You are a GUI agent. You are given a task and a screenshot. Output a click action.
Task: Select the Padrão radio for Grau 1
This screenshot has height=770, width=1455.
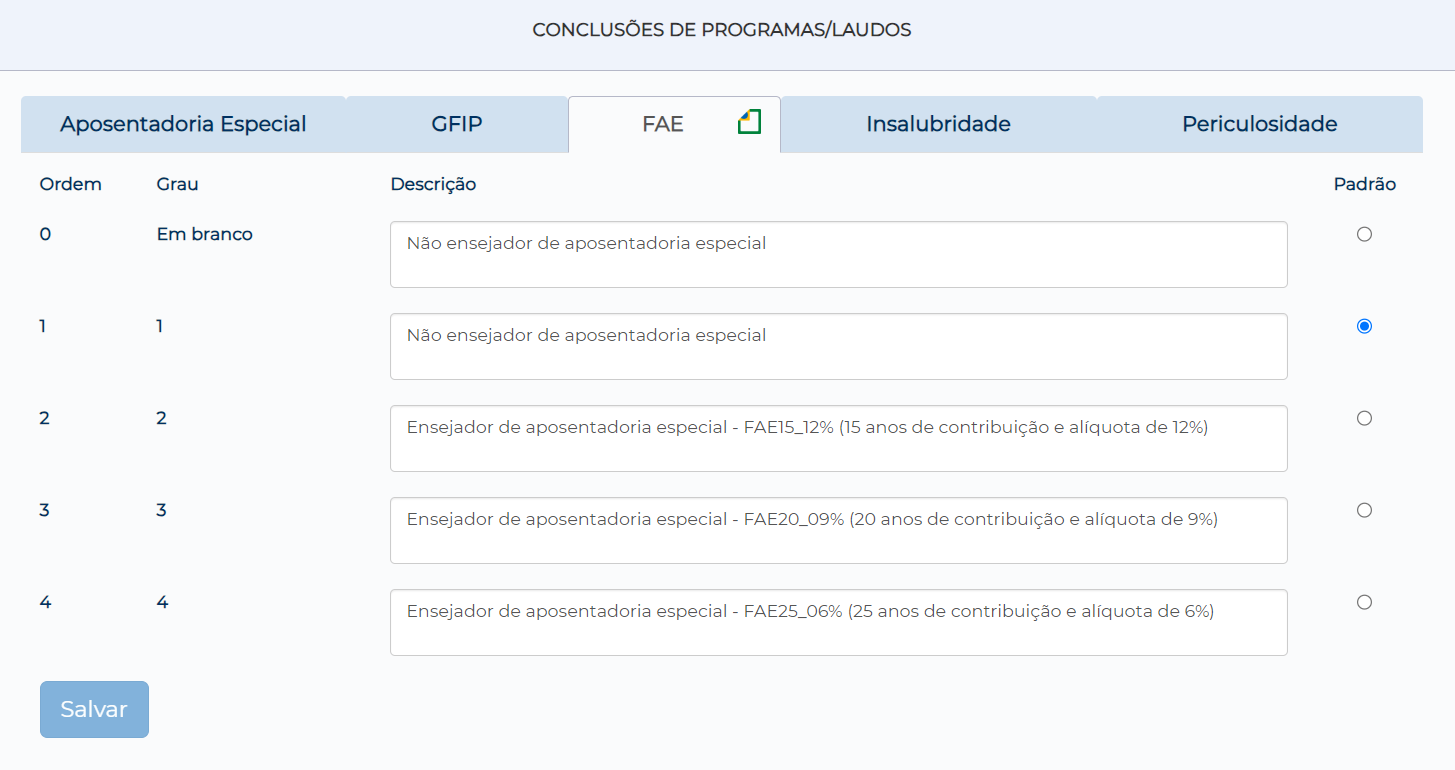(1364, 326)
